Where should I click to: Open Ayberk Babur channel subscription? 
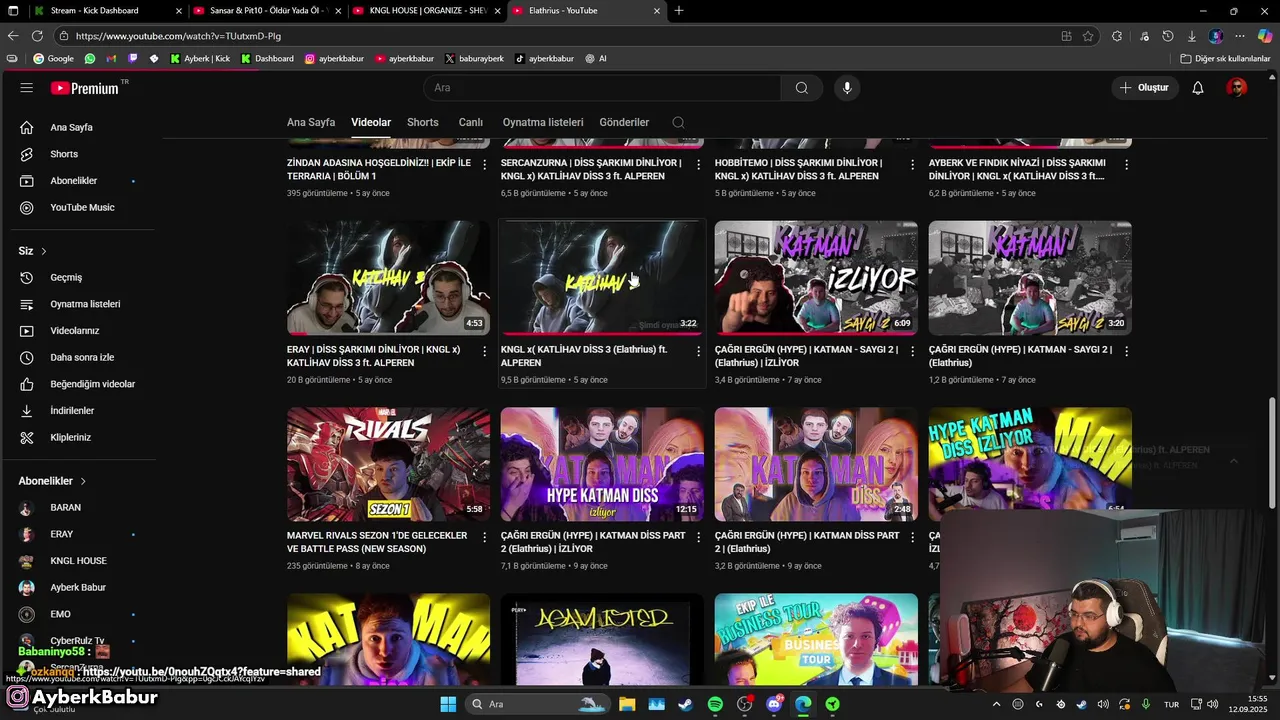[78, 588]
